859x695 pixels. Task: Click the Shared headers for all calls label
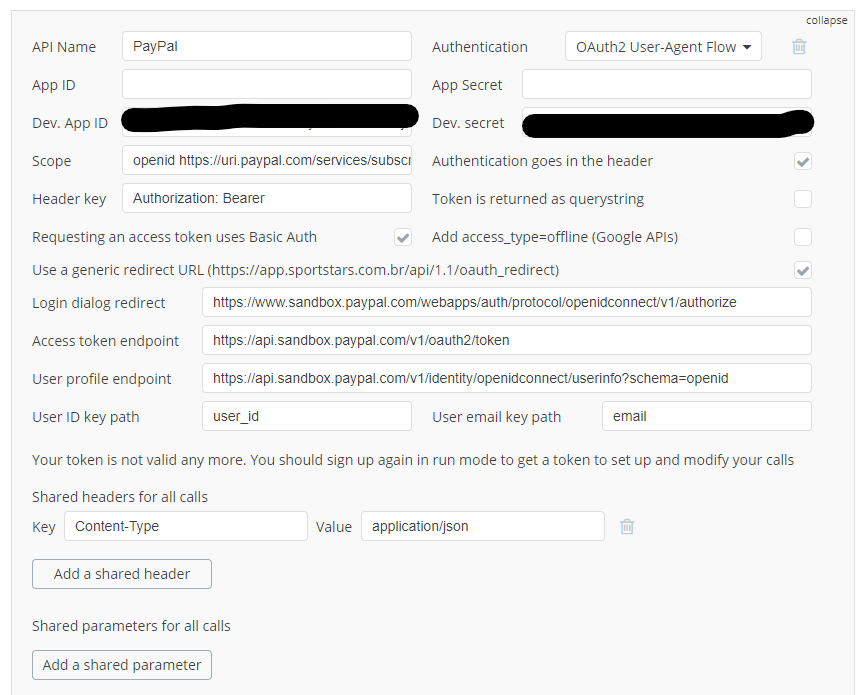coord(120,497)
